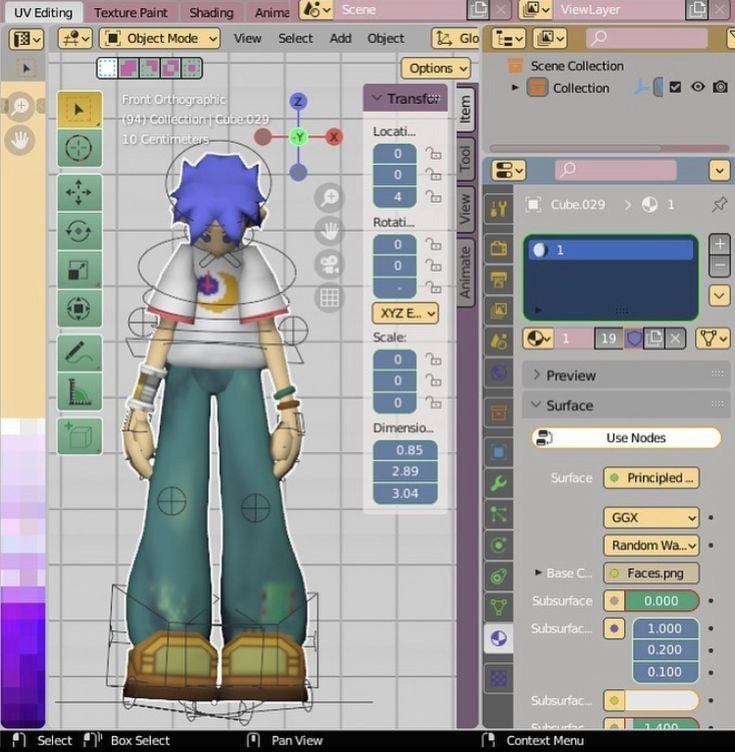Select the Rotate tool

(x=78, y=230)
